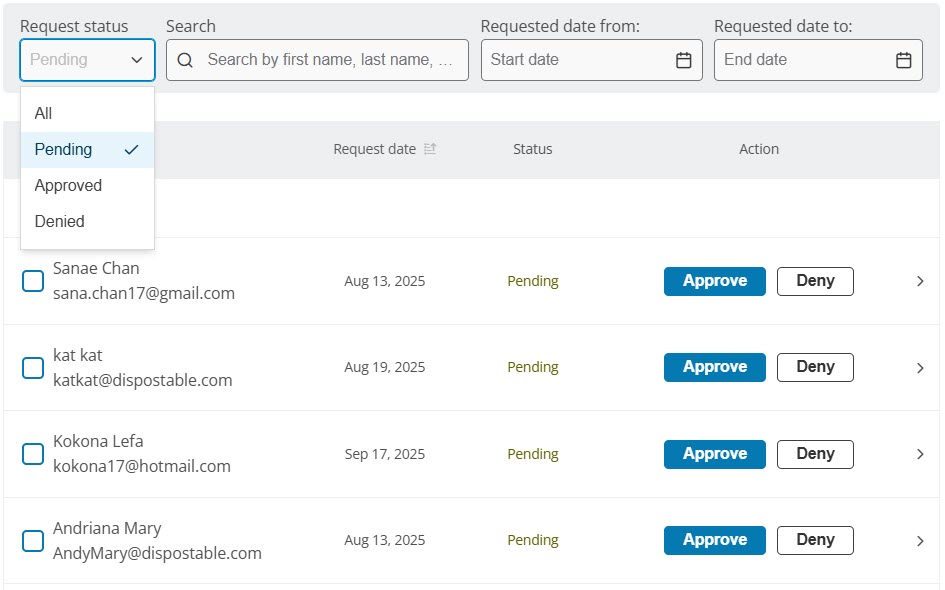Focus the End date field
Screen dimensions: 945x590
coord(818,60)
